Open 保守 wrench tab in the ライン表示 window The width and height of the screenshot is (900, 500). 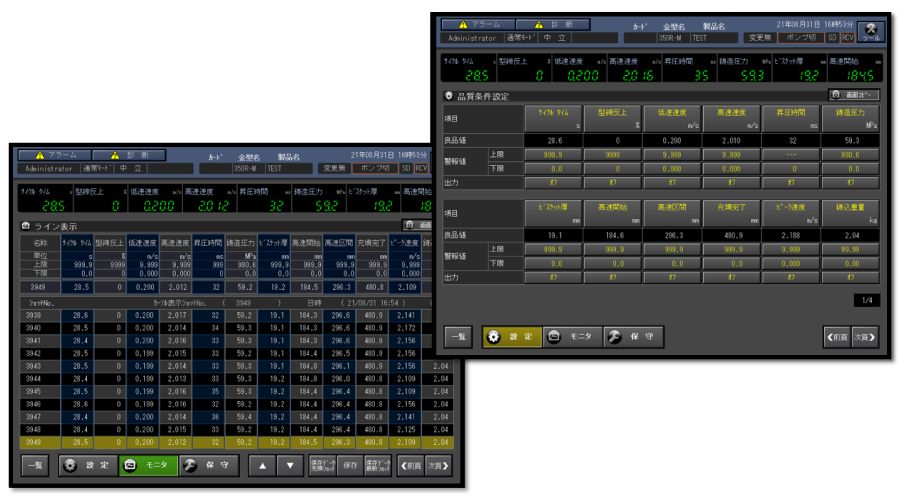210,466
